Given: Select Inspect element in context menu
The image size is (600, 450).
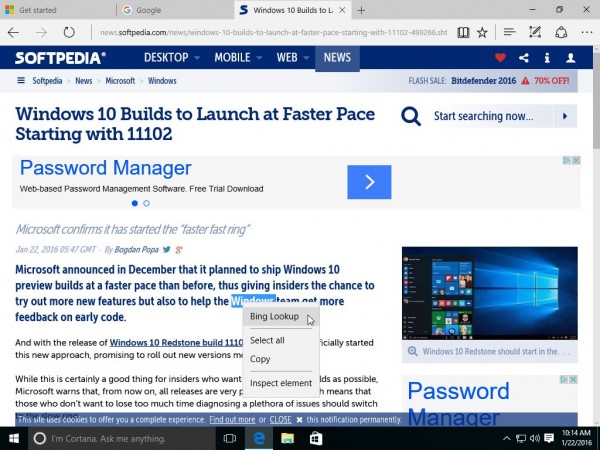Looking at the screenshot, I should (281, 383).
